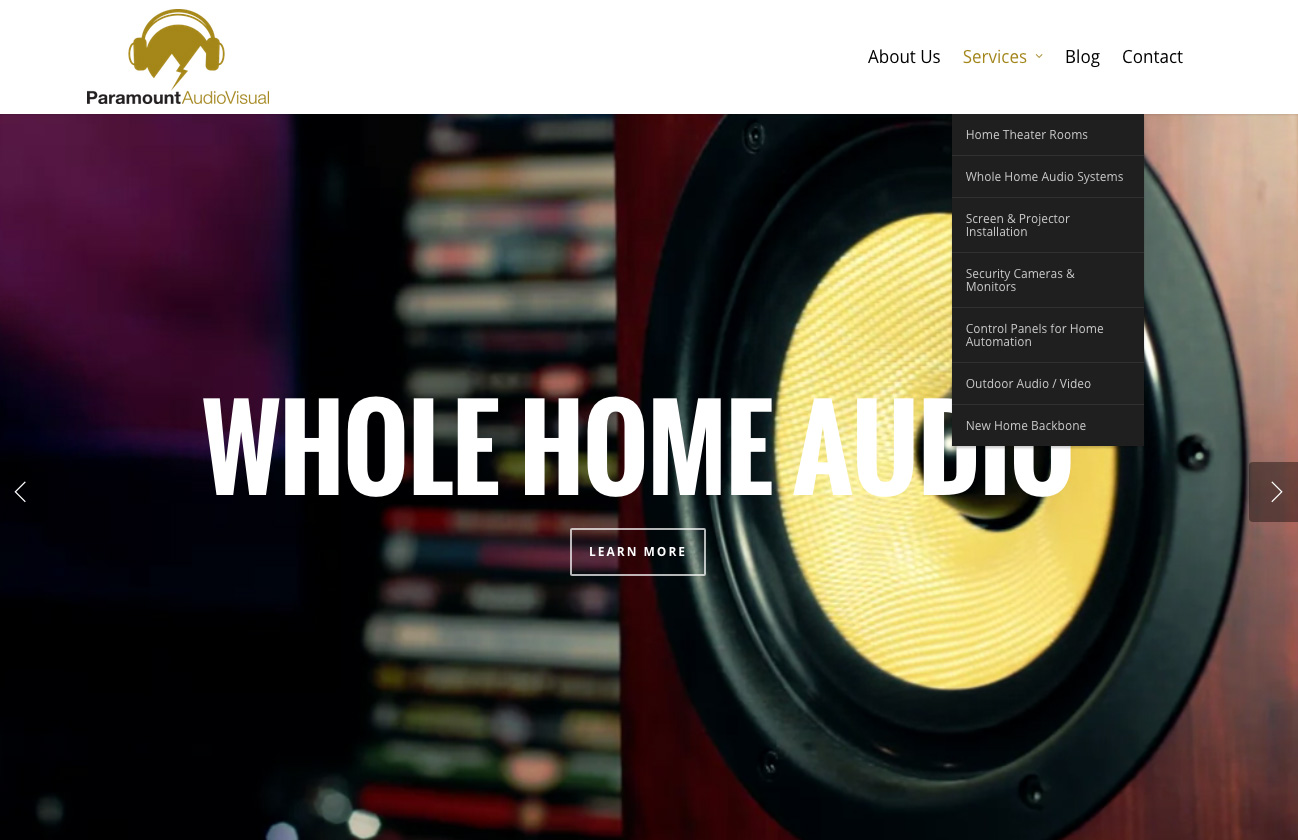Choose Security Cameras & Monitors
Viewport: 1298px width, 840px height.
[x=1048, y=280]
